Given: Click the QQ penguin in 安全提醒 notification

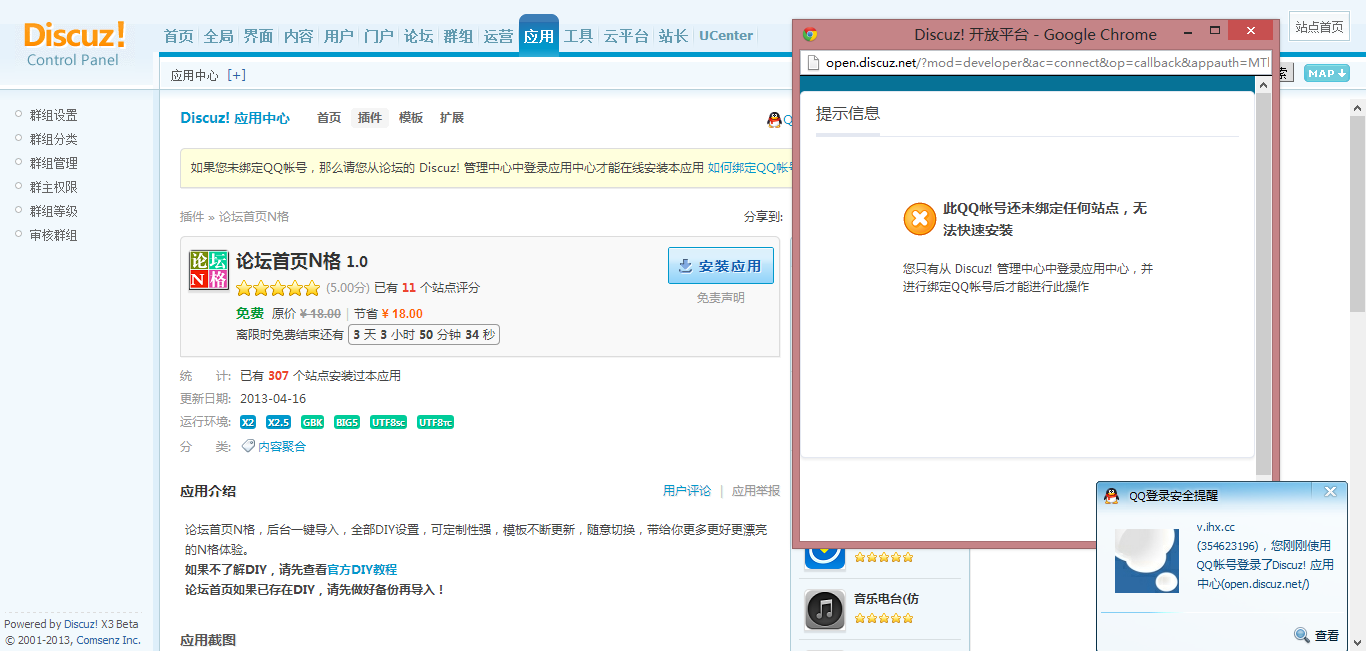Looking at the screenshot, I should click(1111, 496).
